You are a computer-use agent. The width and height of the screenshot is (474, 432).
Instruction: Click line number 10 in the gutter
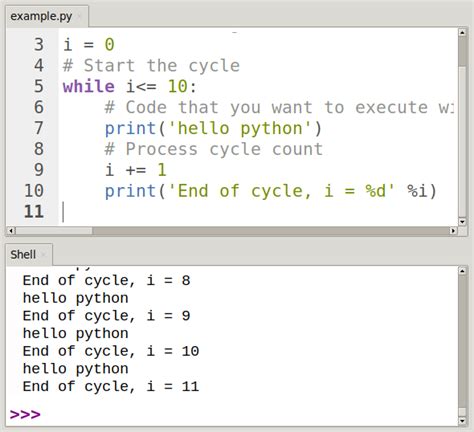click(x=34, y=191)
